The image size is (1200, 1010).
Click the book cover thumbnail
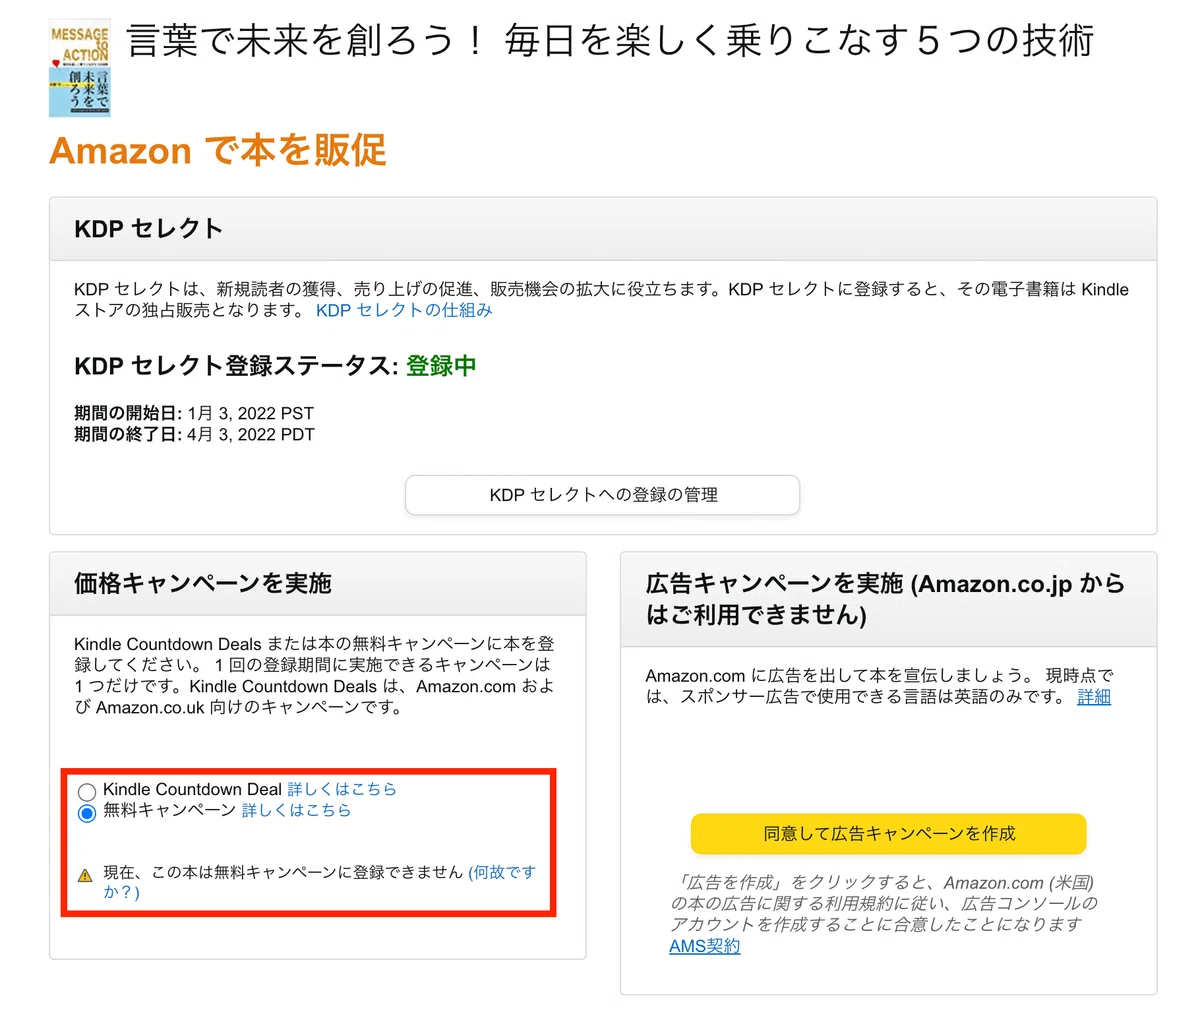coord(80,70)
